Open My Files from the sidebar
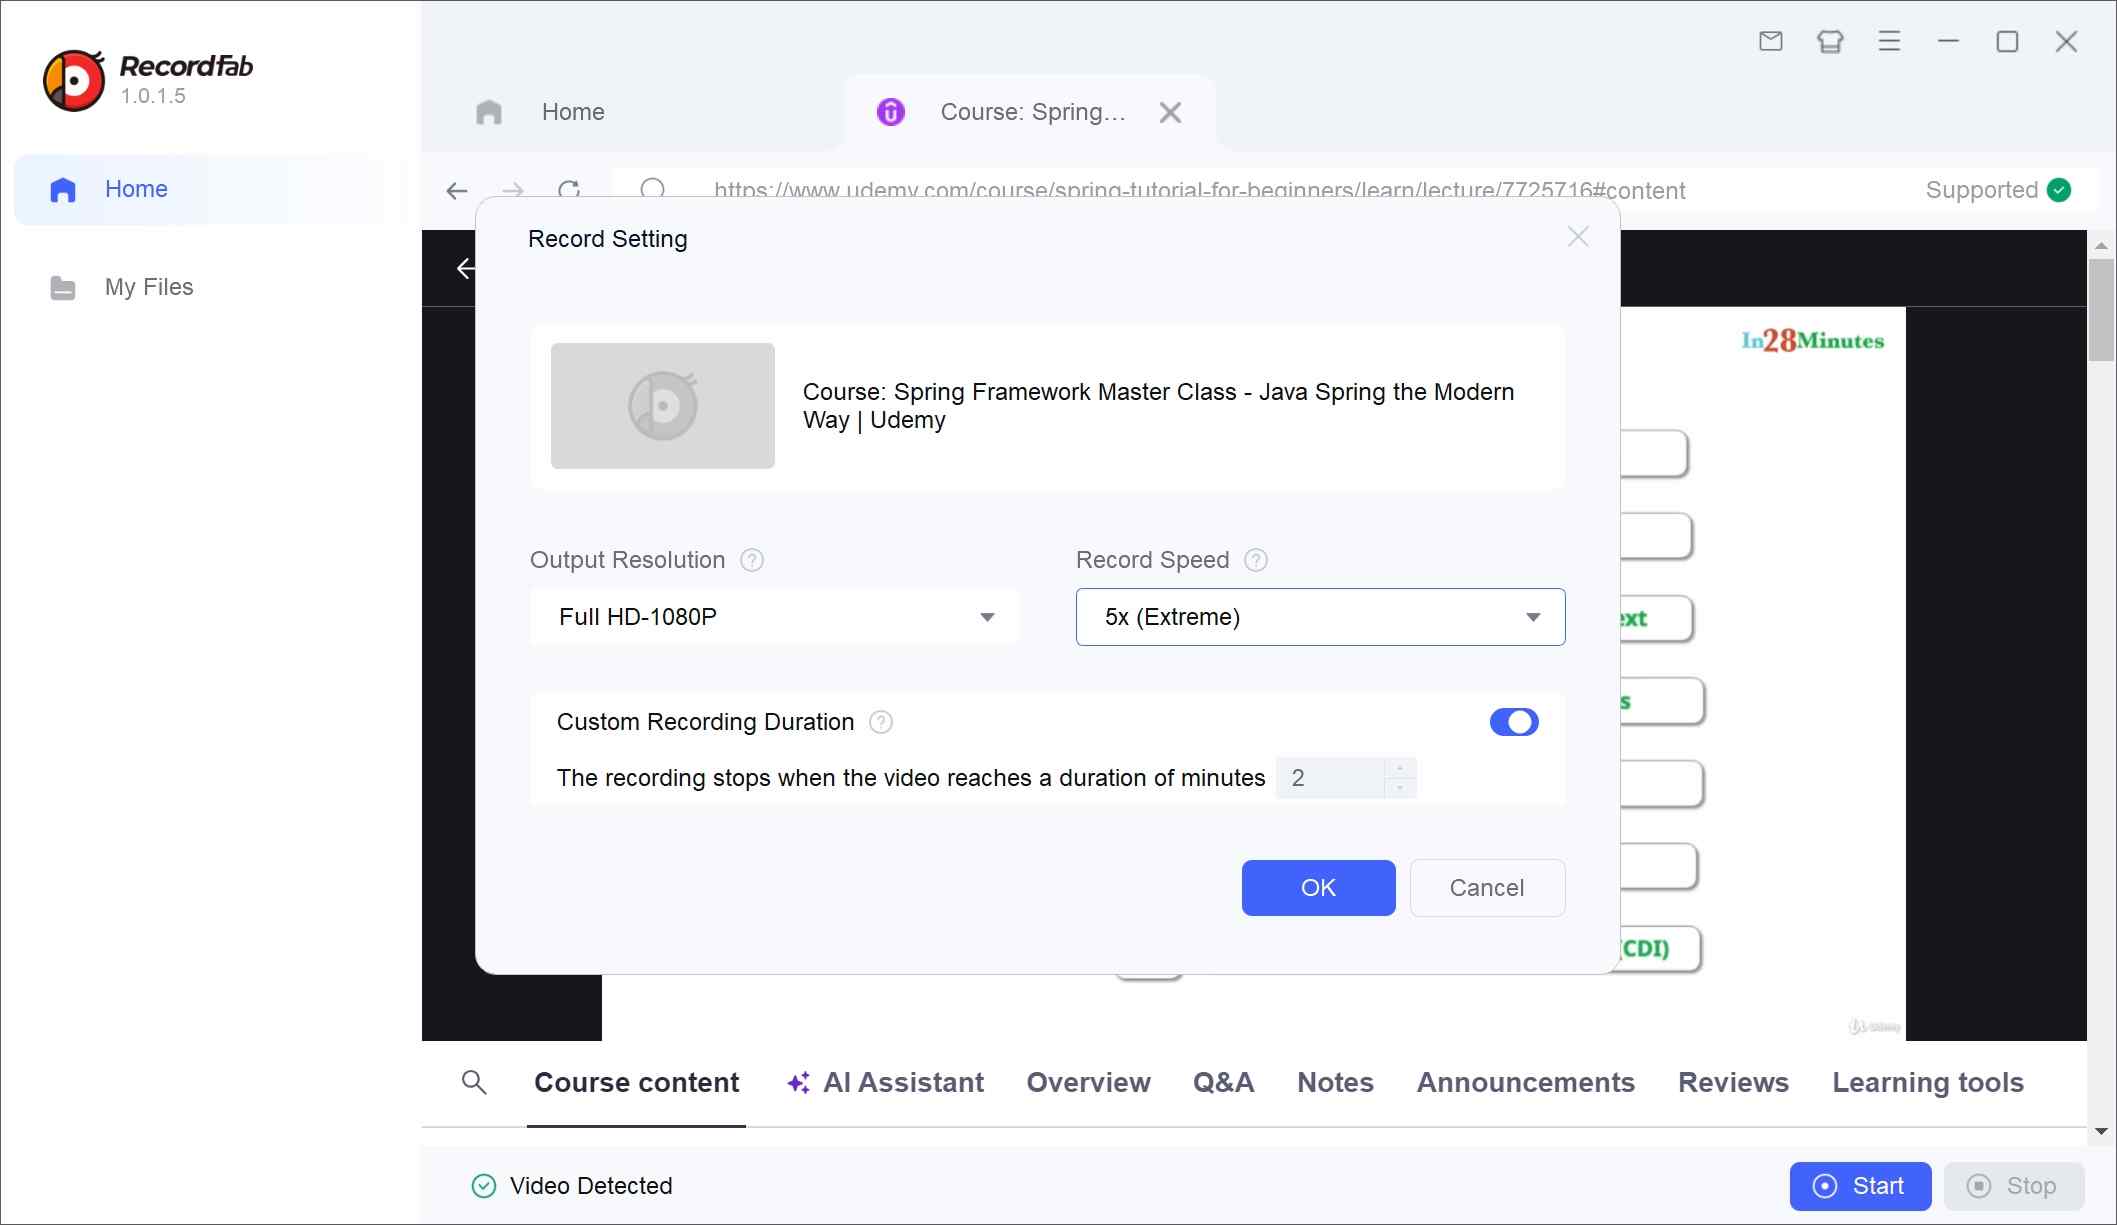This screenshot has width=2117, height=1225. 148,287
